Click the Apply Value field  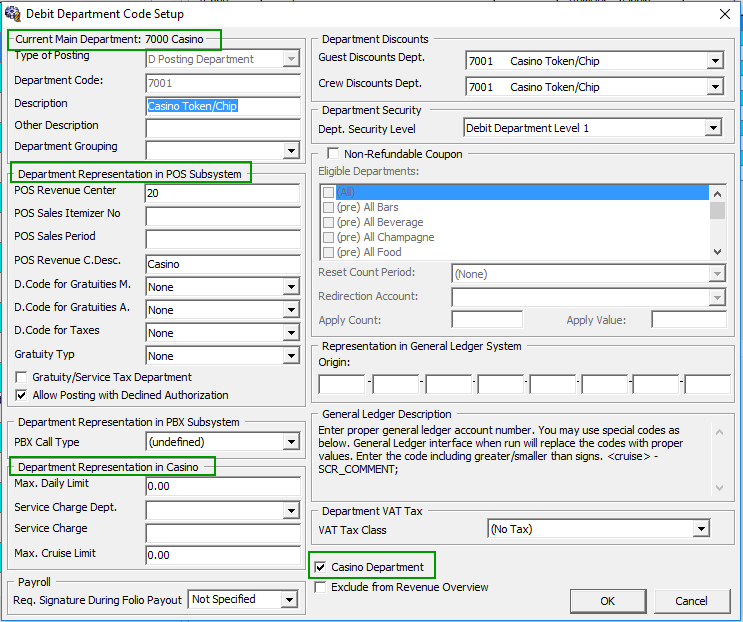point(689,320)
